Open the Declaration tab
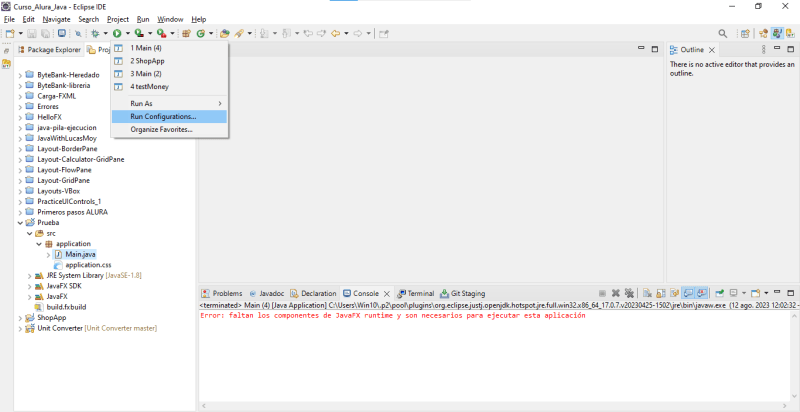This screenshot has width=800, height=412. [314, 293]
